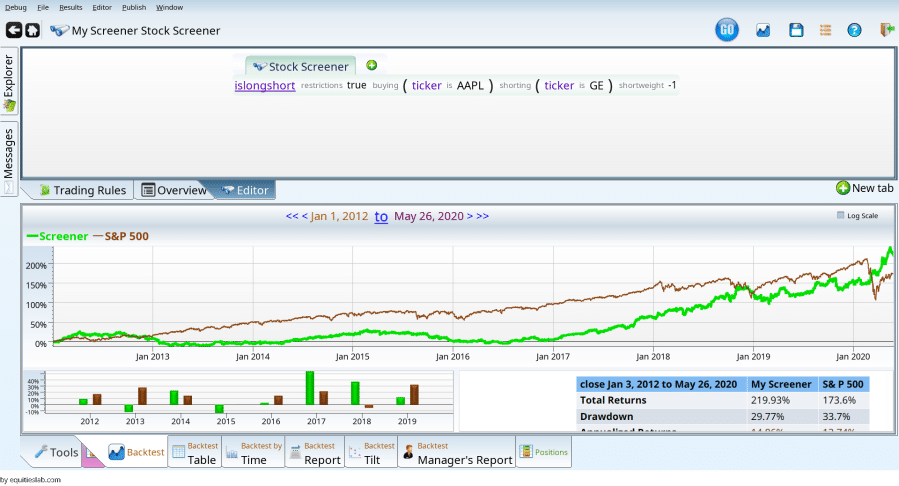Click the back arrow icon
Viewport: 899px width, 486px height.
click(14, 30)
